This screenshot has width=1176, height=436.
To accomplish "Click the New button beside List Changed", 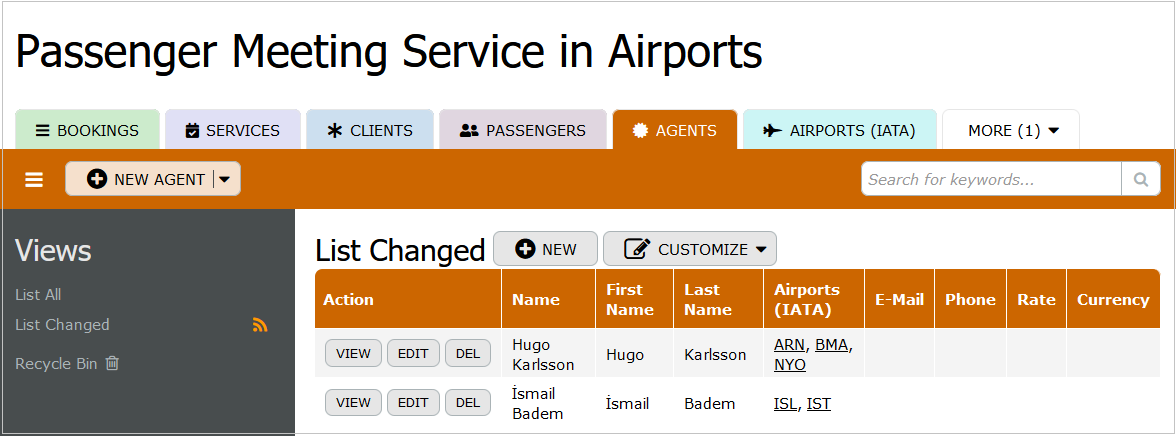I will [545, 249].
